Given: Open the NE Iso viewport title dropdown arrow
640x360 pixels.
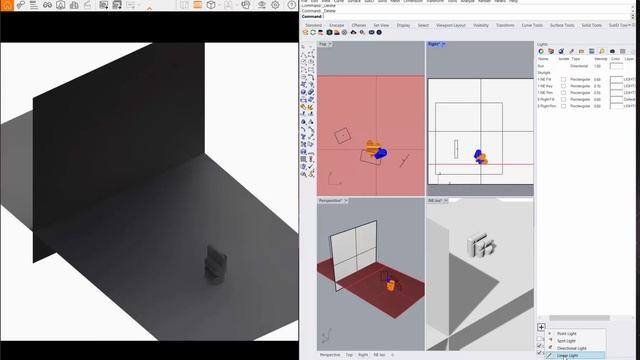Looking at the screenshot, I should (x=446, y=201).
